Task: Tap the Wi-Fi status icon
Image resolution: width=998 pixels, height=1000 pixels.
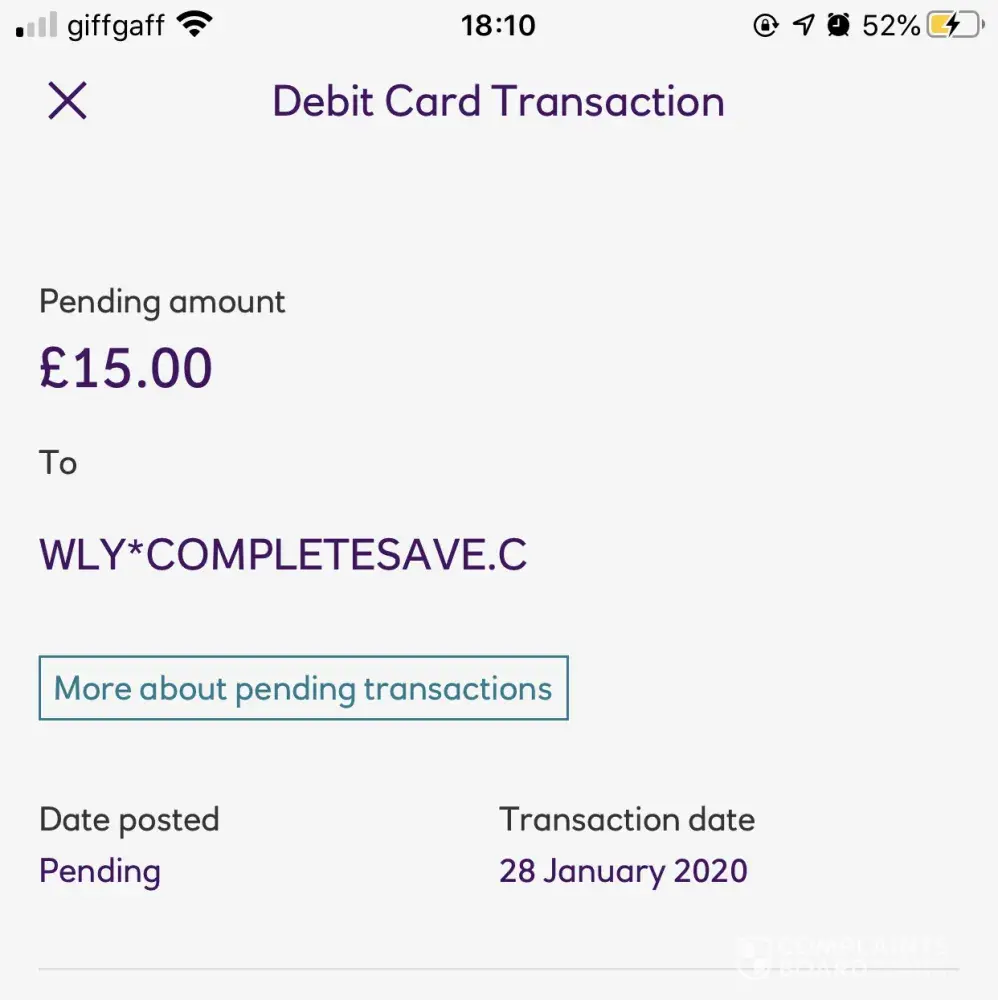Action: [x=195, y=25]
